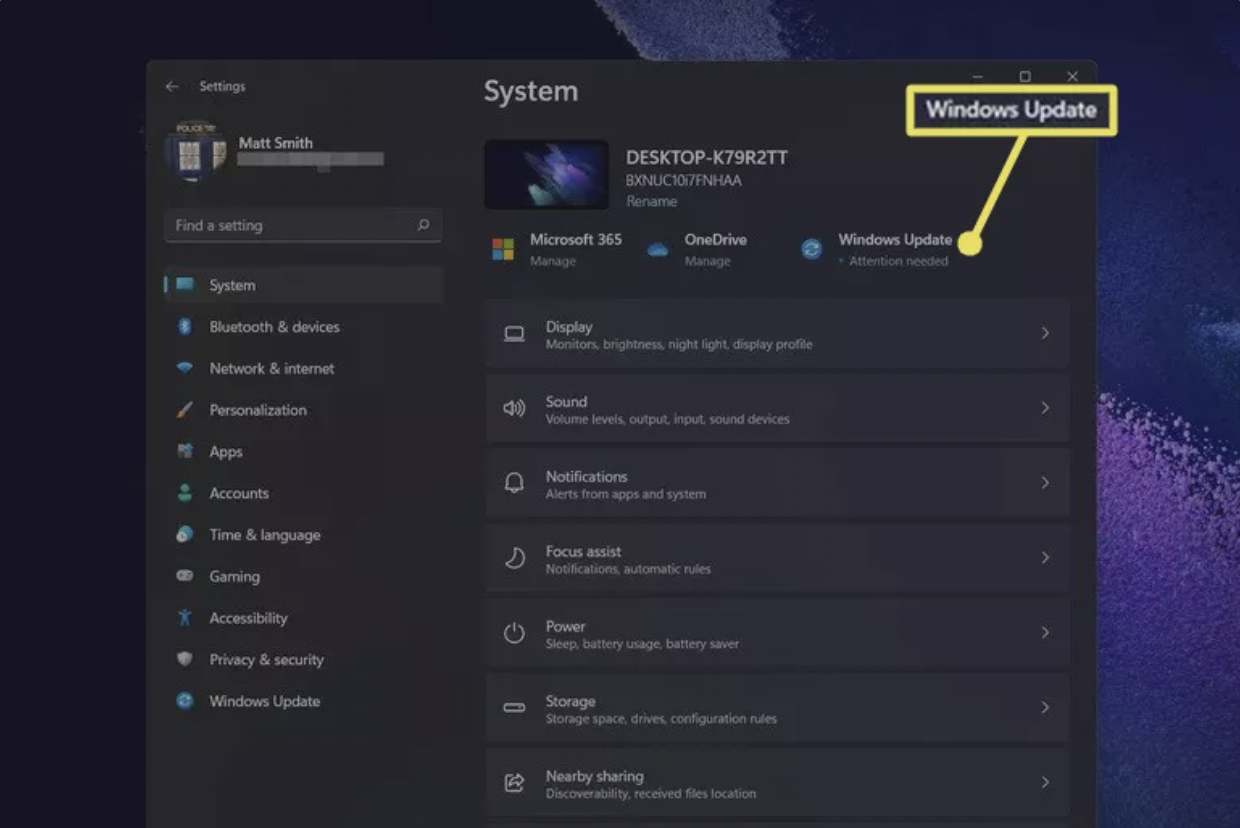Open Manage under OneDrive

click(706, 261)
